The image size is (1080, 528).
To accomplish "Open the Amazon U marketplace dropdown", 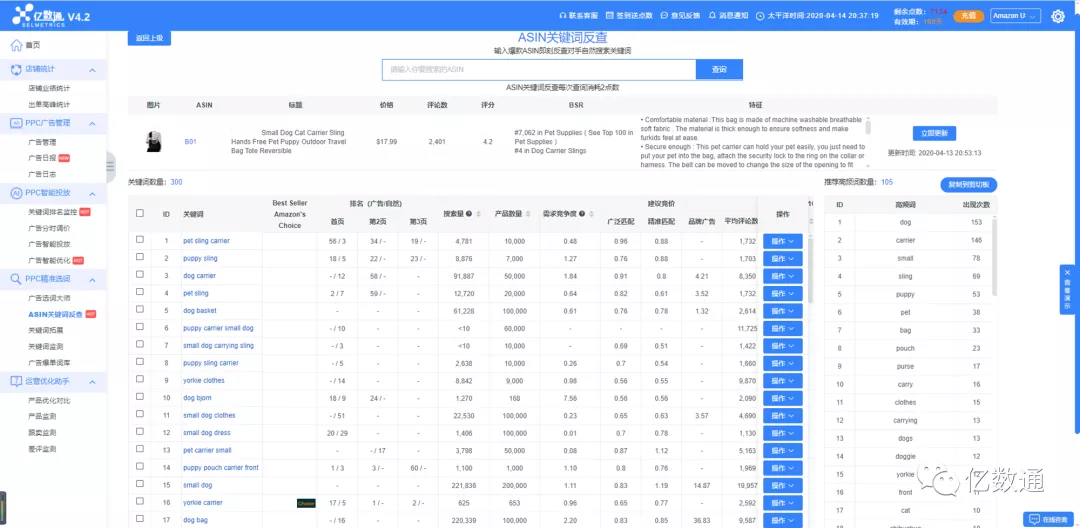I will point(1015,16).
